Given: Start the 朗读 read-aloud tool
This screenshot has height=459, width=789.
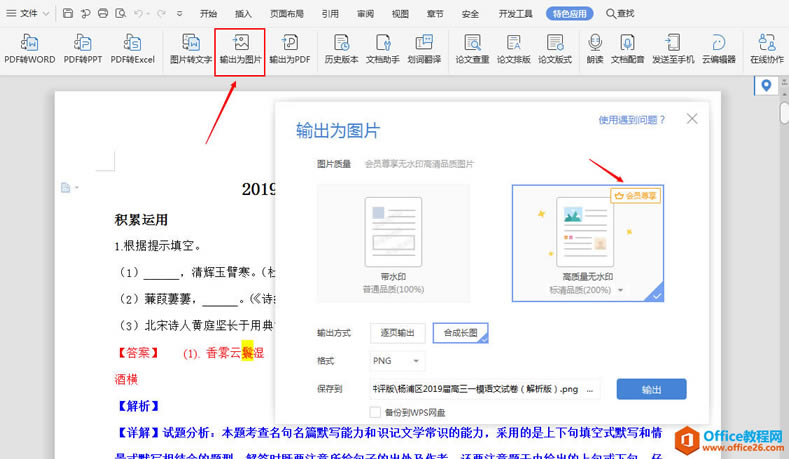Looking at the screenshot, I should pos(595,49).
